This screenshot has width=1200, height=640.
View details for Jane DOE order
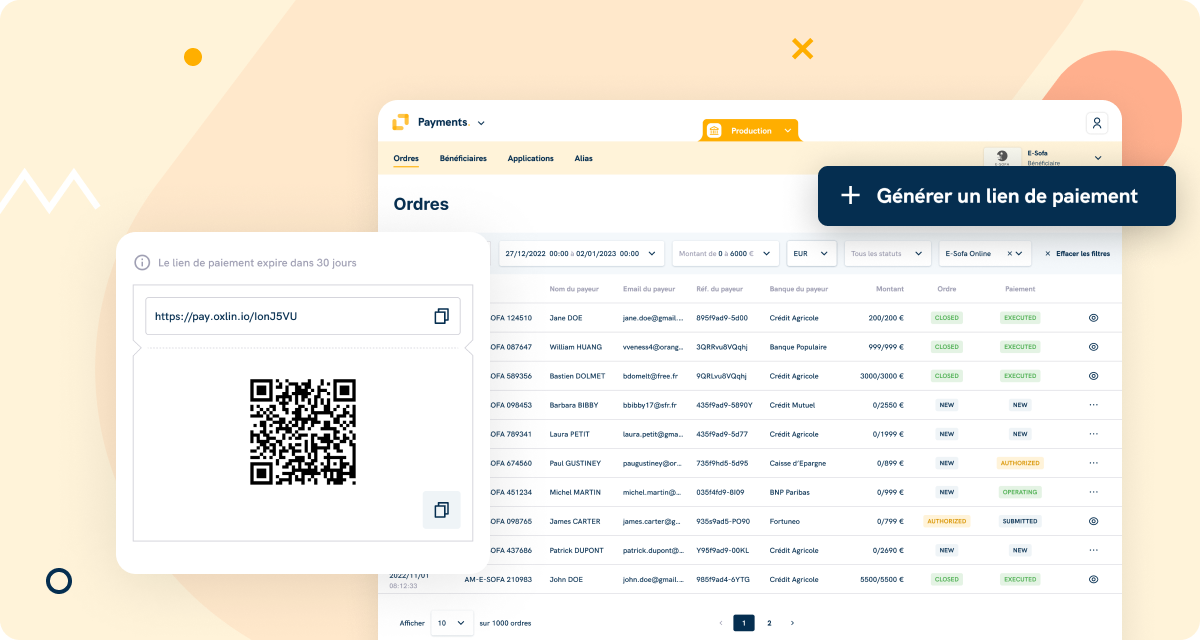(1093, 318)
